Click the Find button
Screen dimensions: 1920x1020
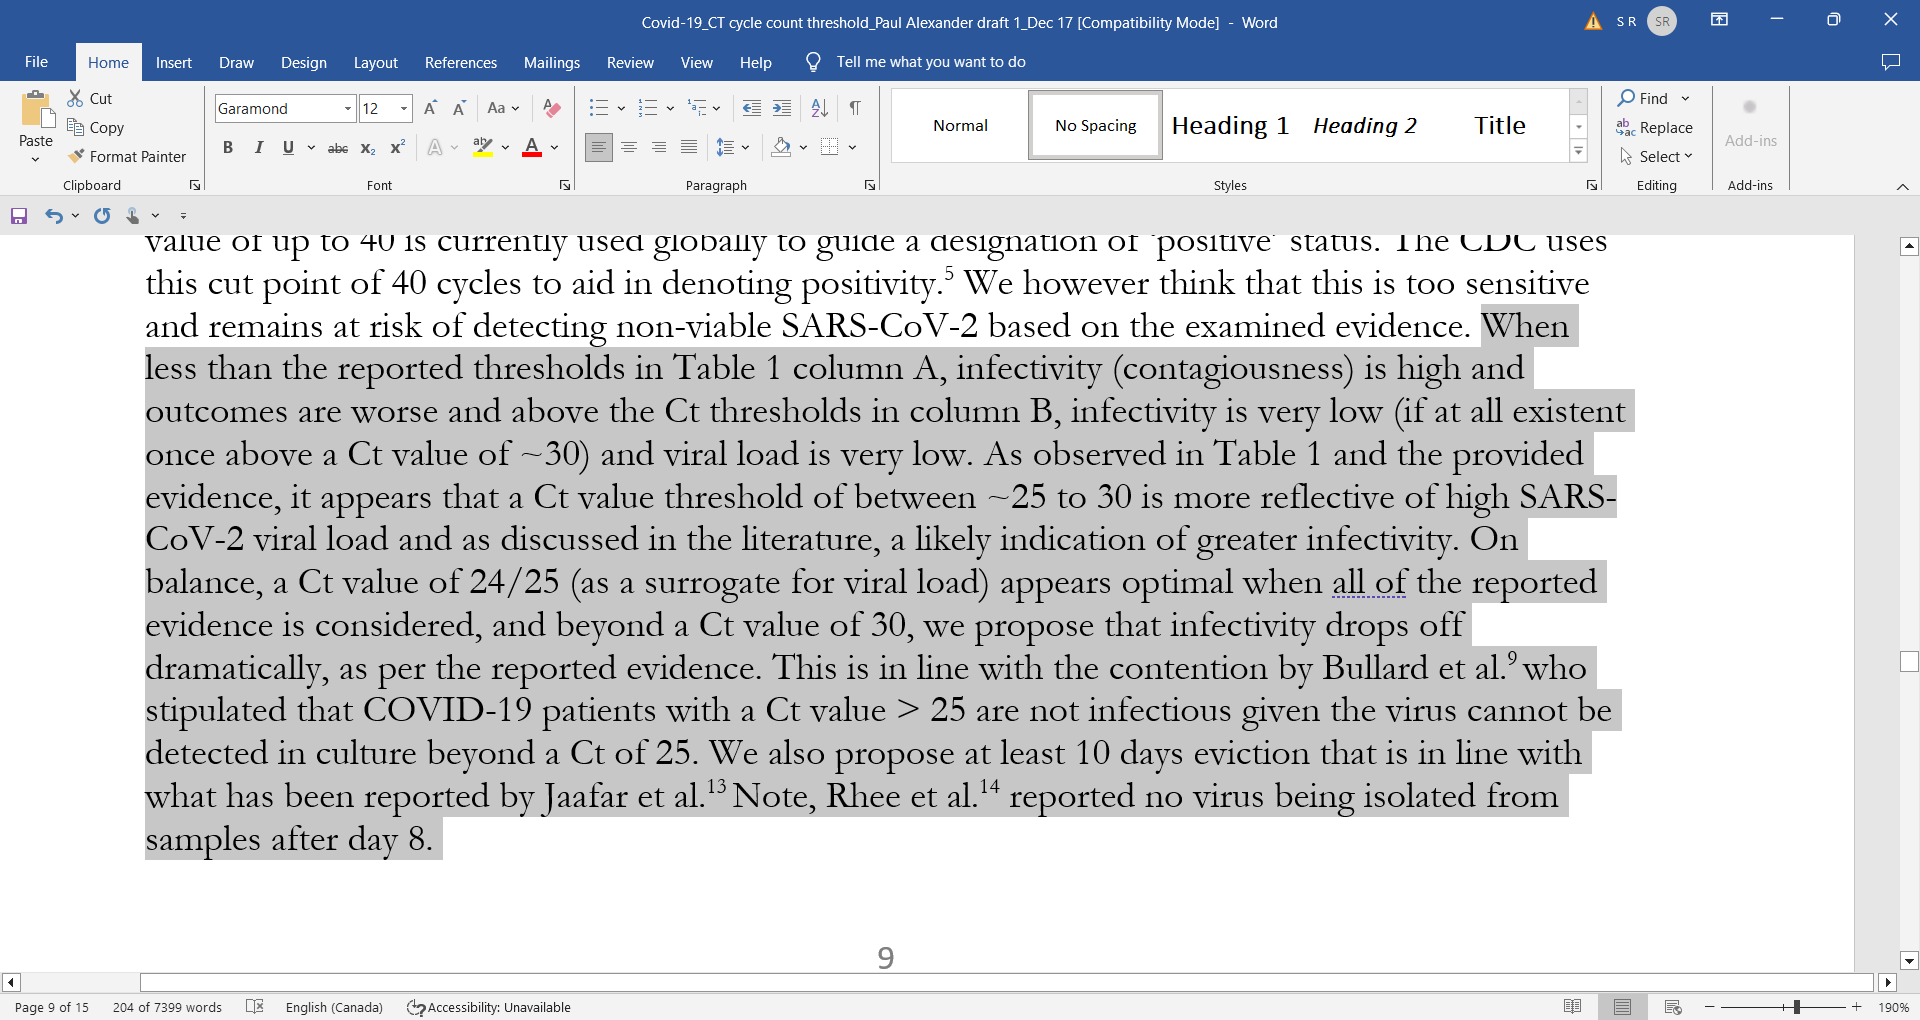[x=1643, y=98]
